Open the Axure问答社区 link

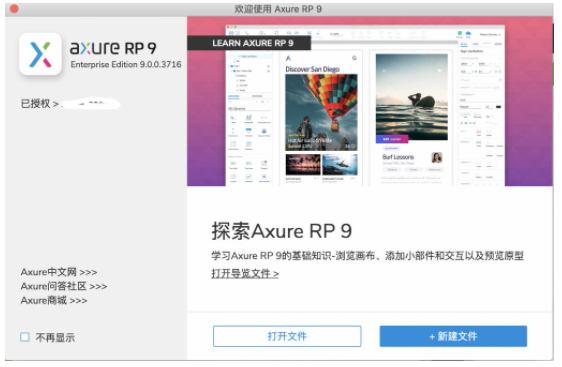[x=64, y=286]
